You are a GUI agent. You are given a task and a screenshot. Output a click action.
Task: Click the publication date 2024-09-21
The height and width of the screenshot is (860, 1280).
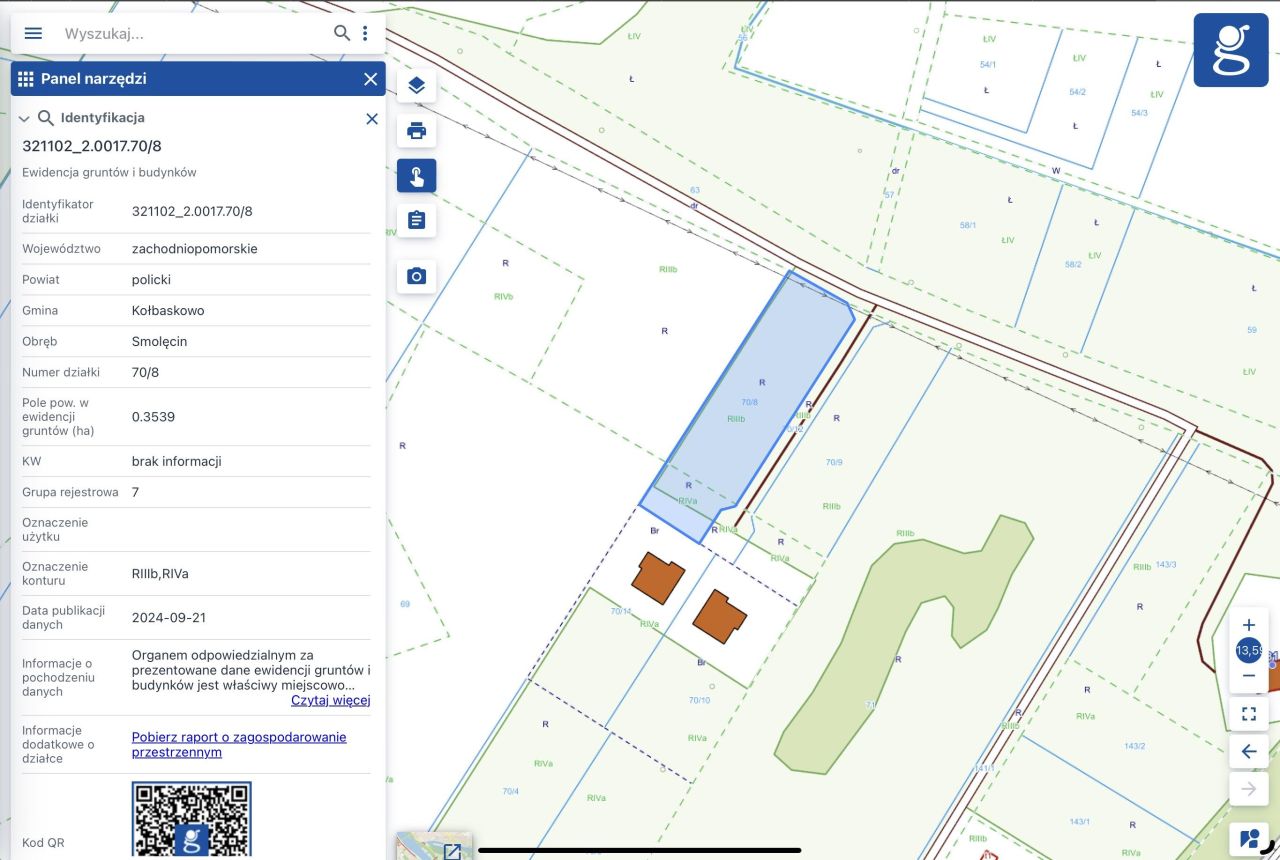point(169,618)
